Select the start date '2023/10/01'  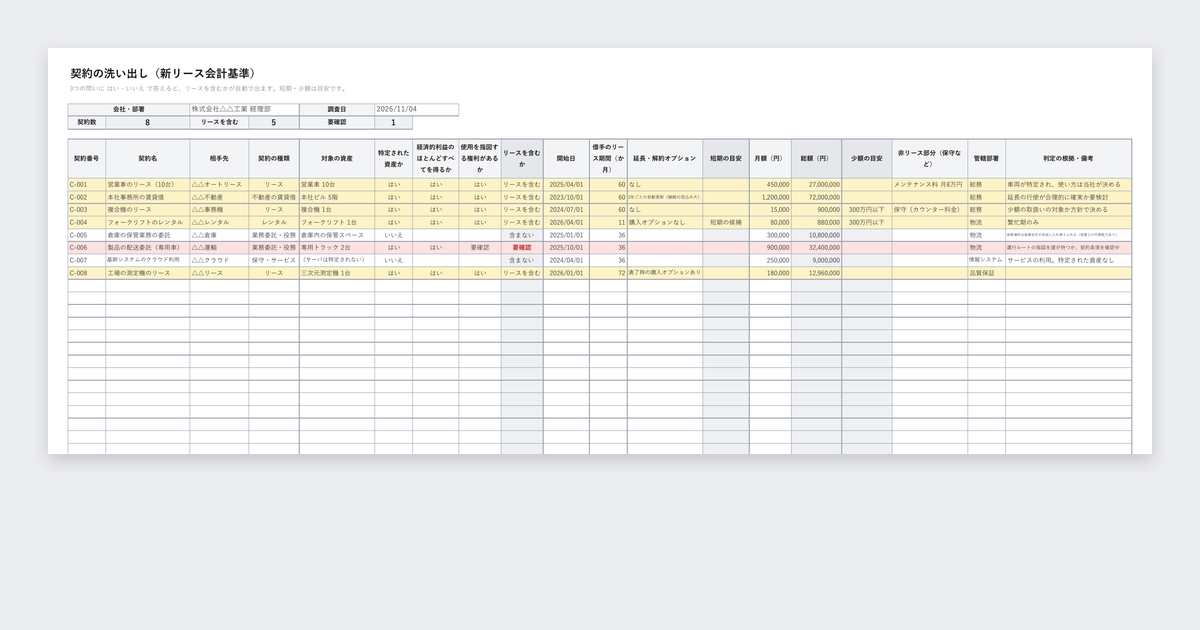[x=566, y=197]
